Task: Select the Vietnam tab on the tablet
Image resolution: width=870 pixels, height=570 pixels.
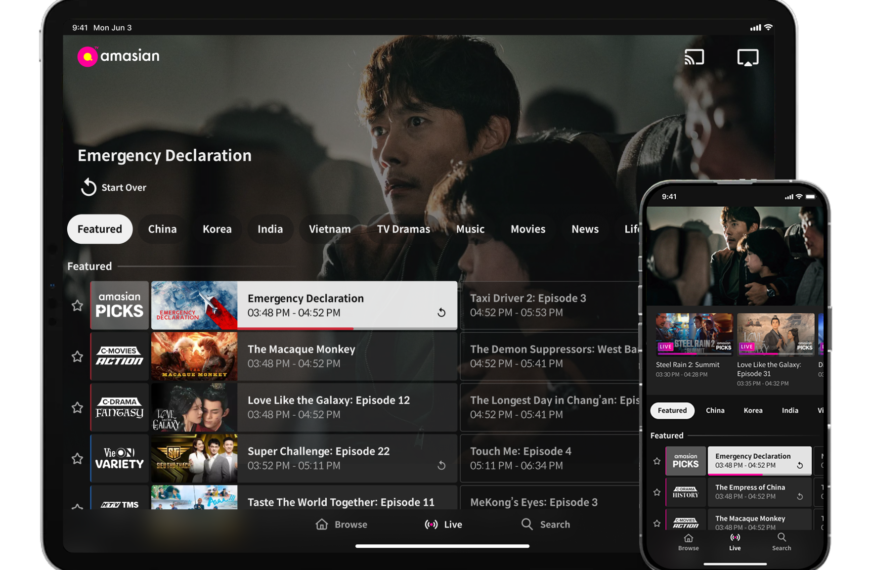Action: coord(330,229)
